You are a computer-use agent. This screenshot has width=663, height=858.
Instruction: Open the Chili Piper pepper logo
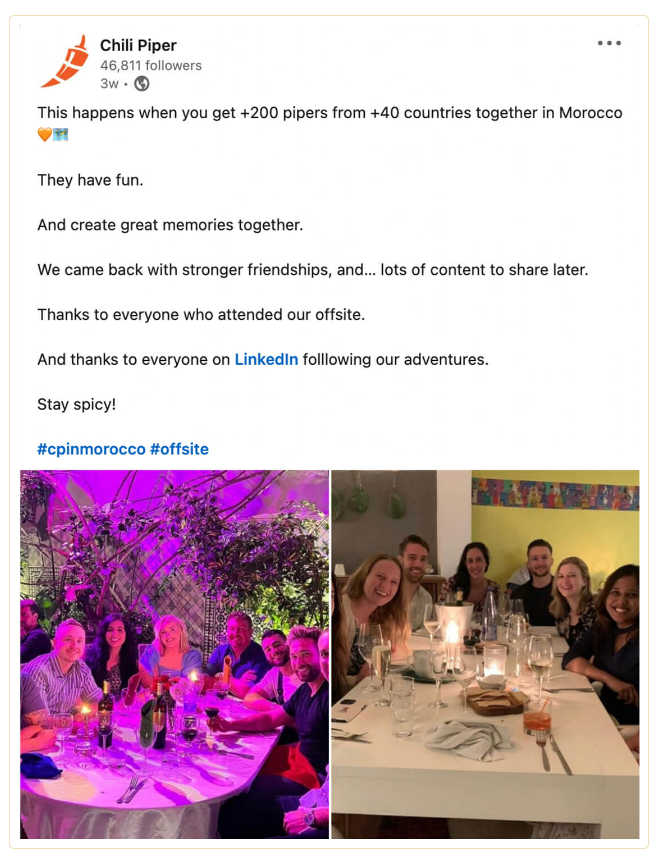(65, 61)
